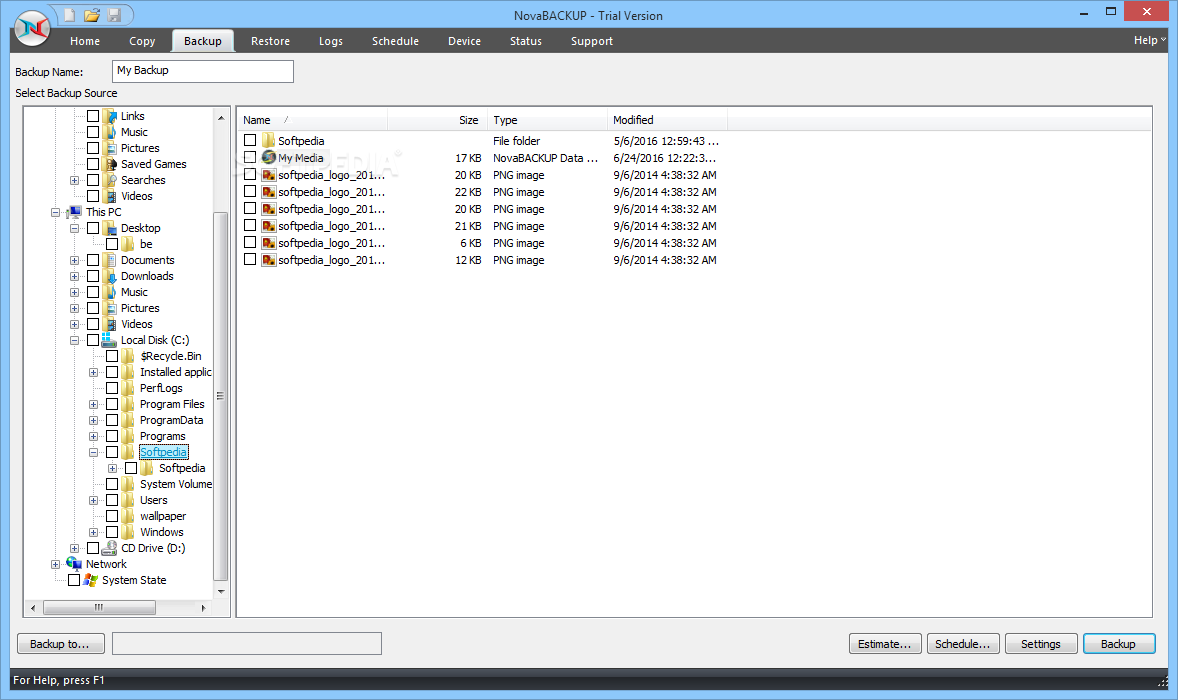The image size is (1178, 700).
Task: Click the Backup Name input field
Action: [203, 71]
